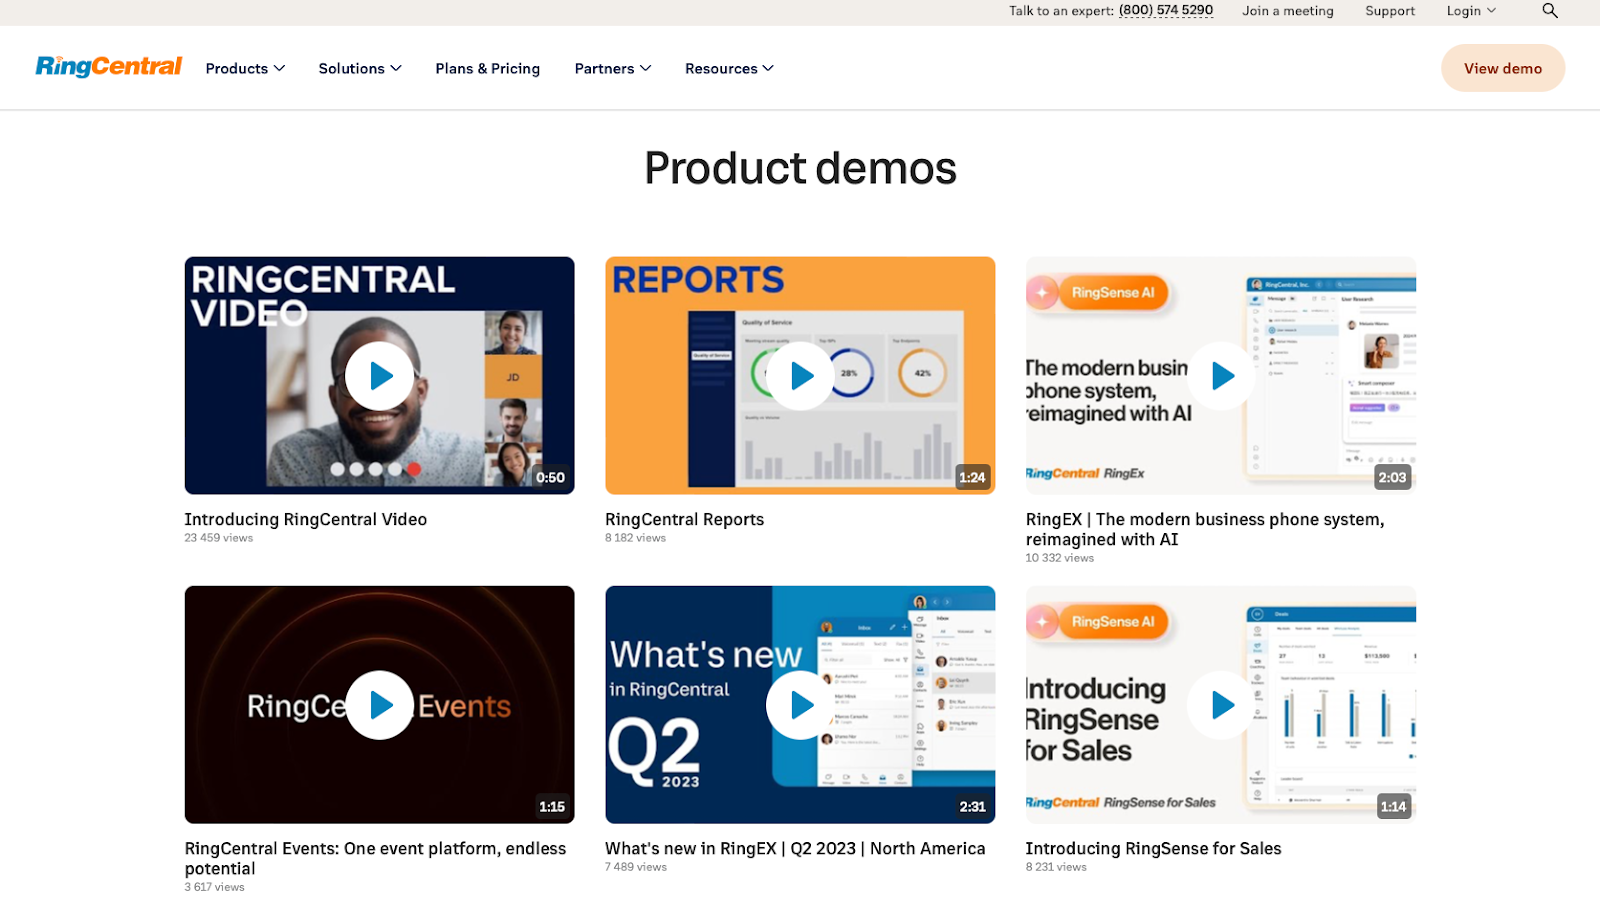Expand the Products menu
The image size is (1600, 909).
[245, 68]
